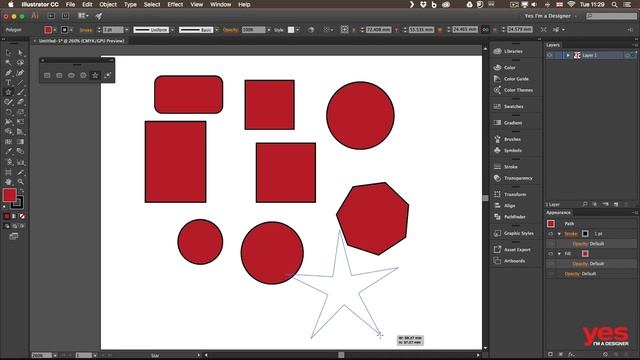Select the Line Segment tool
The width and height of the screenshot is (640, 360).
(20, 82)
